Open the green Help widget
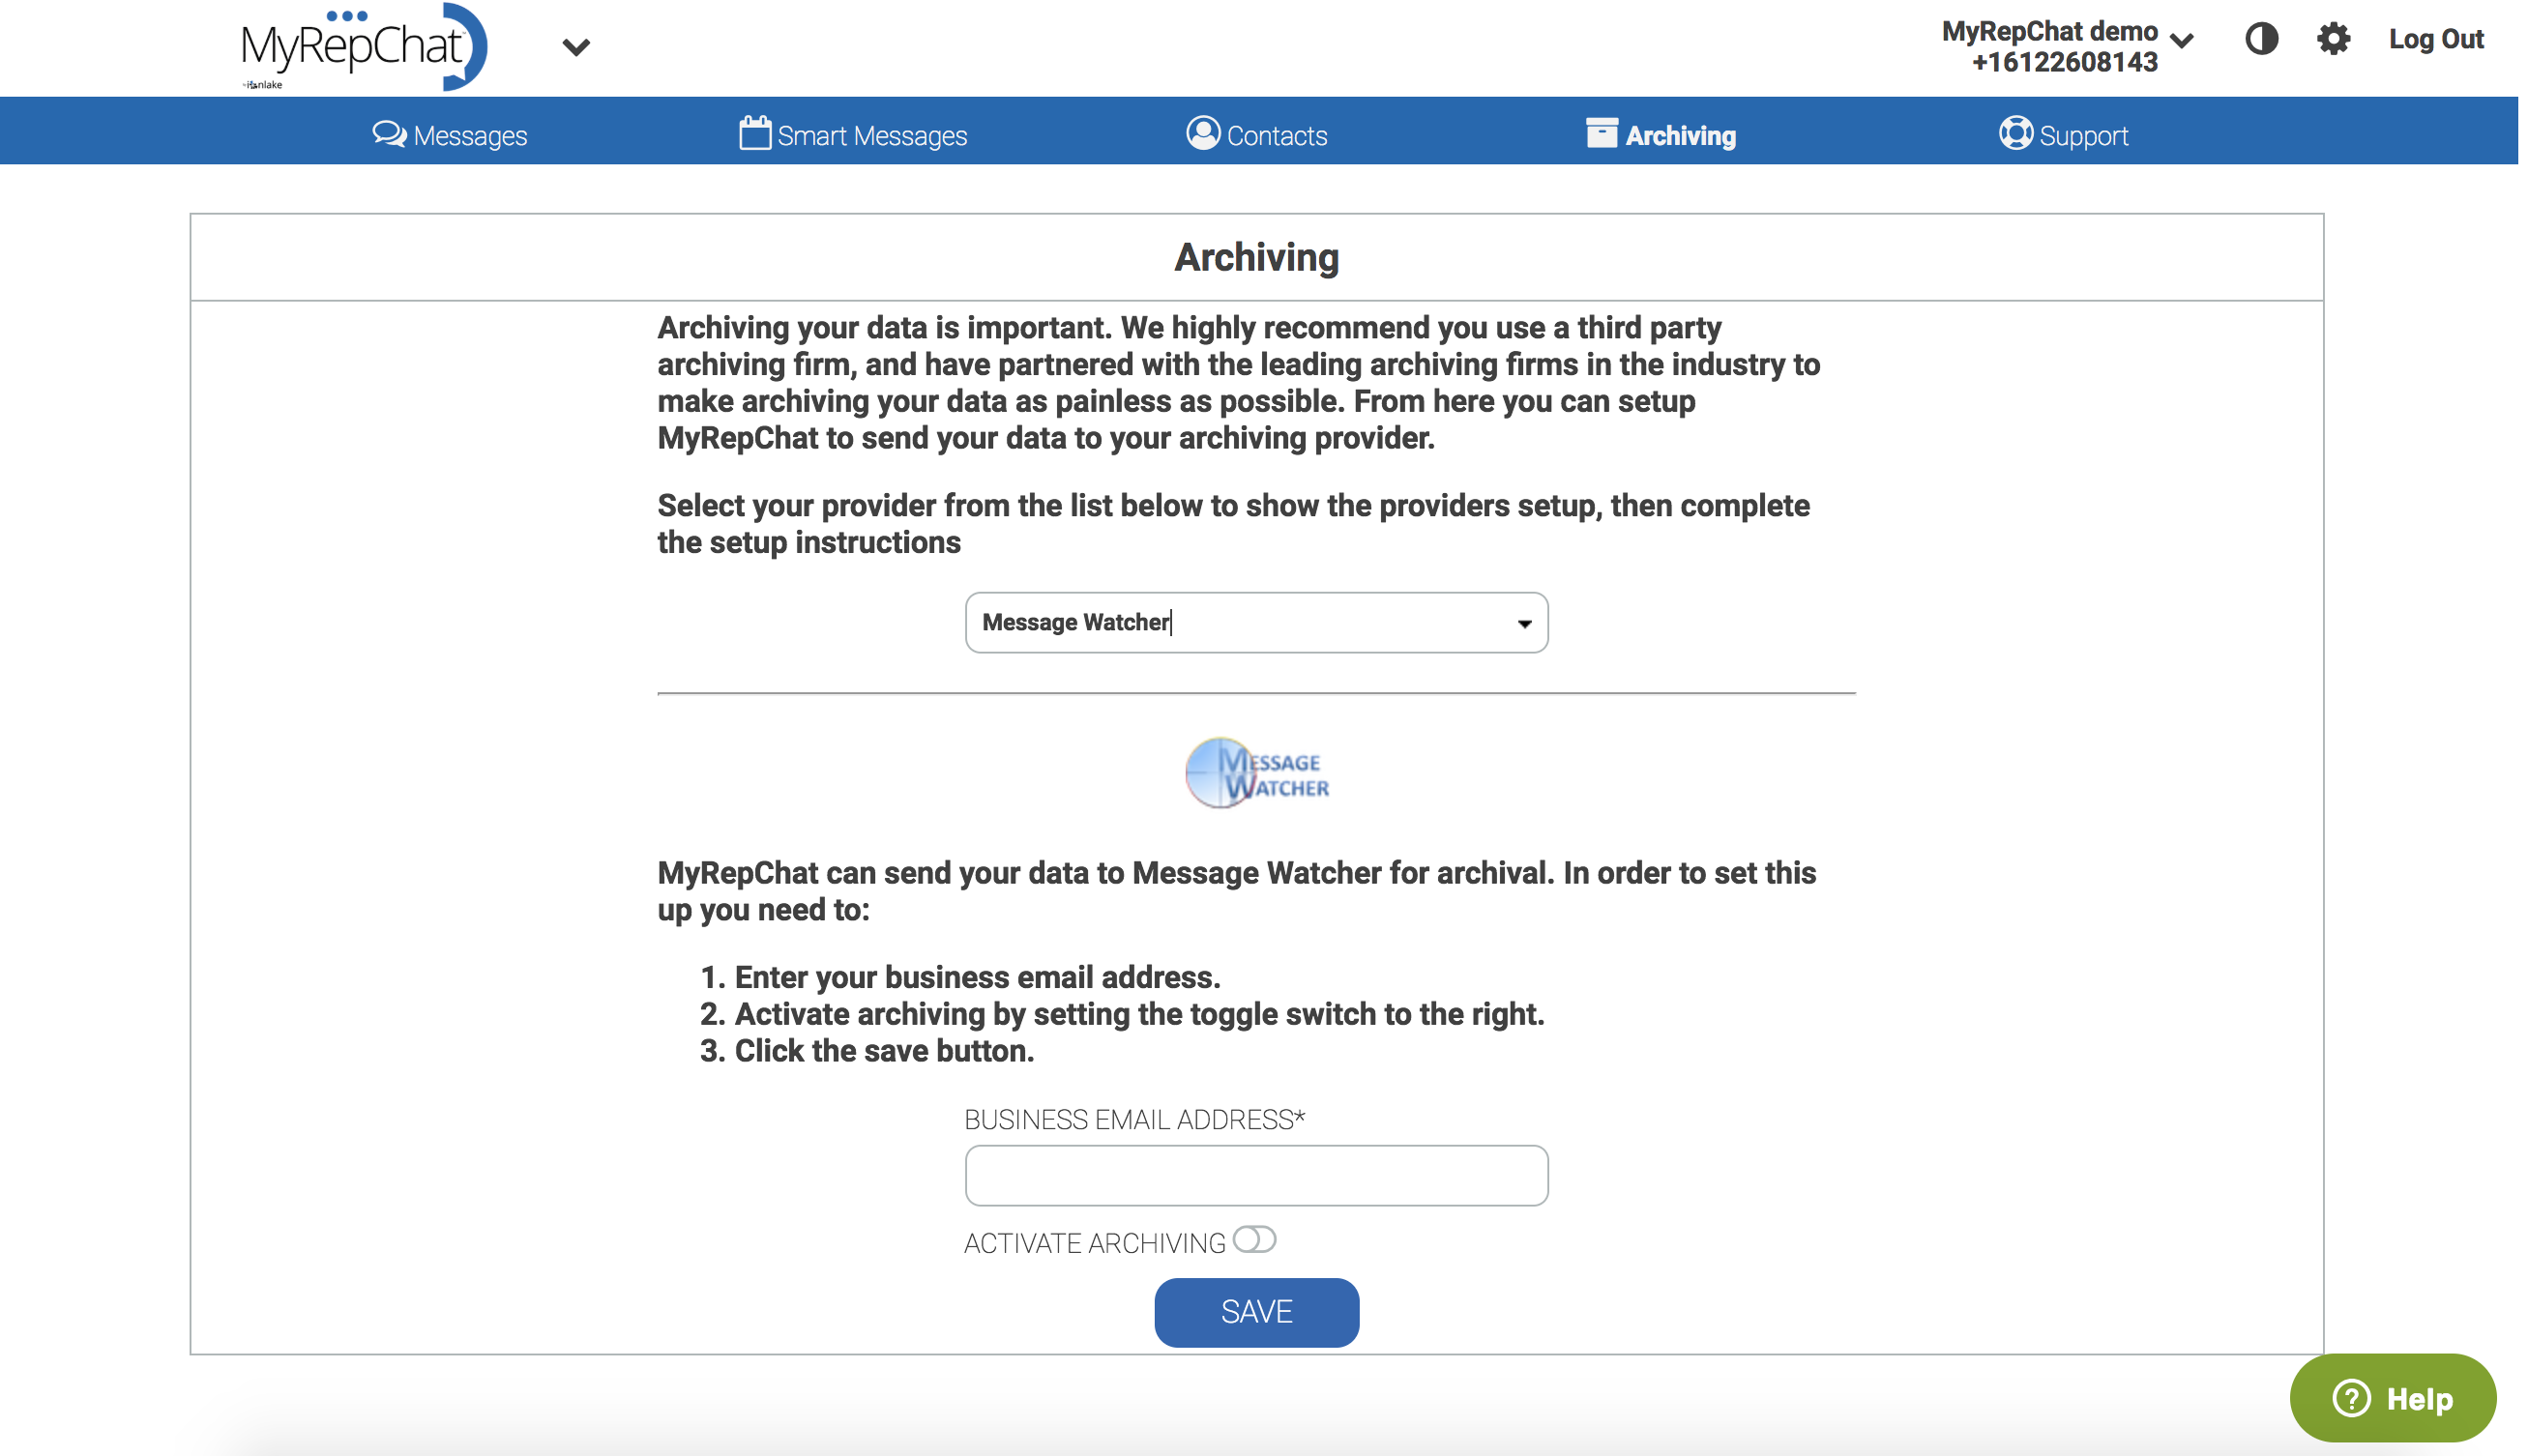Screen dimensions: 2528x1456 (x=2392, y=1398)
